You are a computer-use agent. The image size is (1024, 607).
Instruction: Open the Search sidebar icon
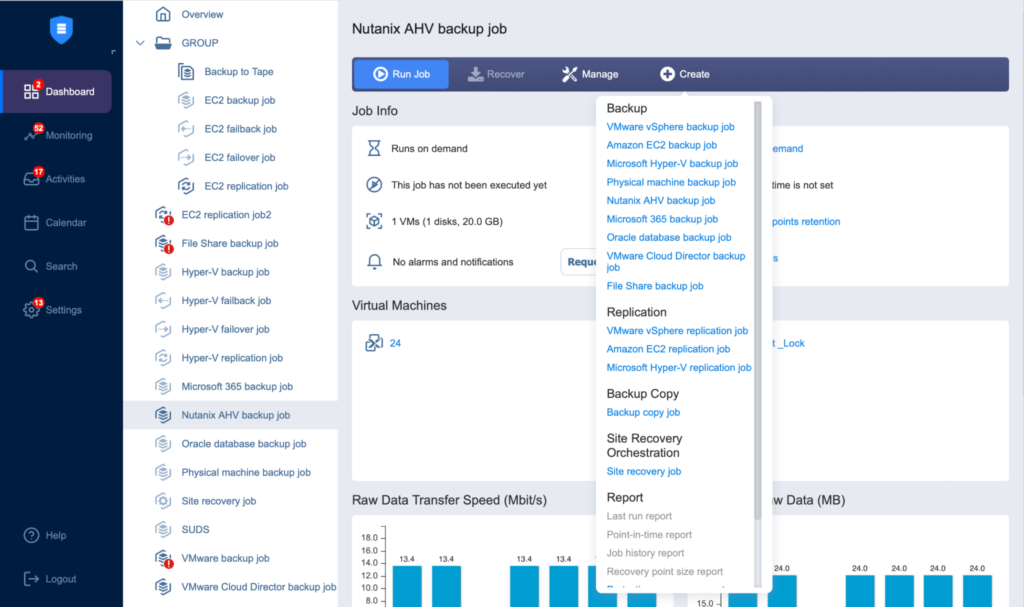point(31,266)
